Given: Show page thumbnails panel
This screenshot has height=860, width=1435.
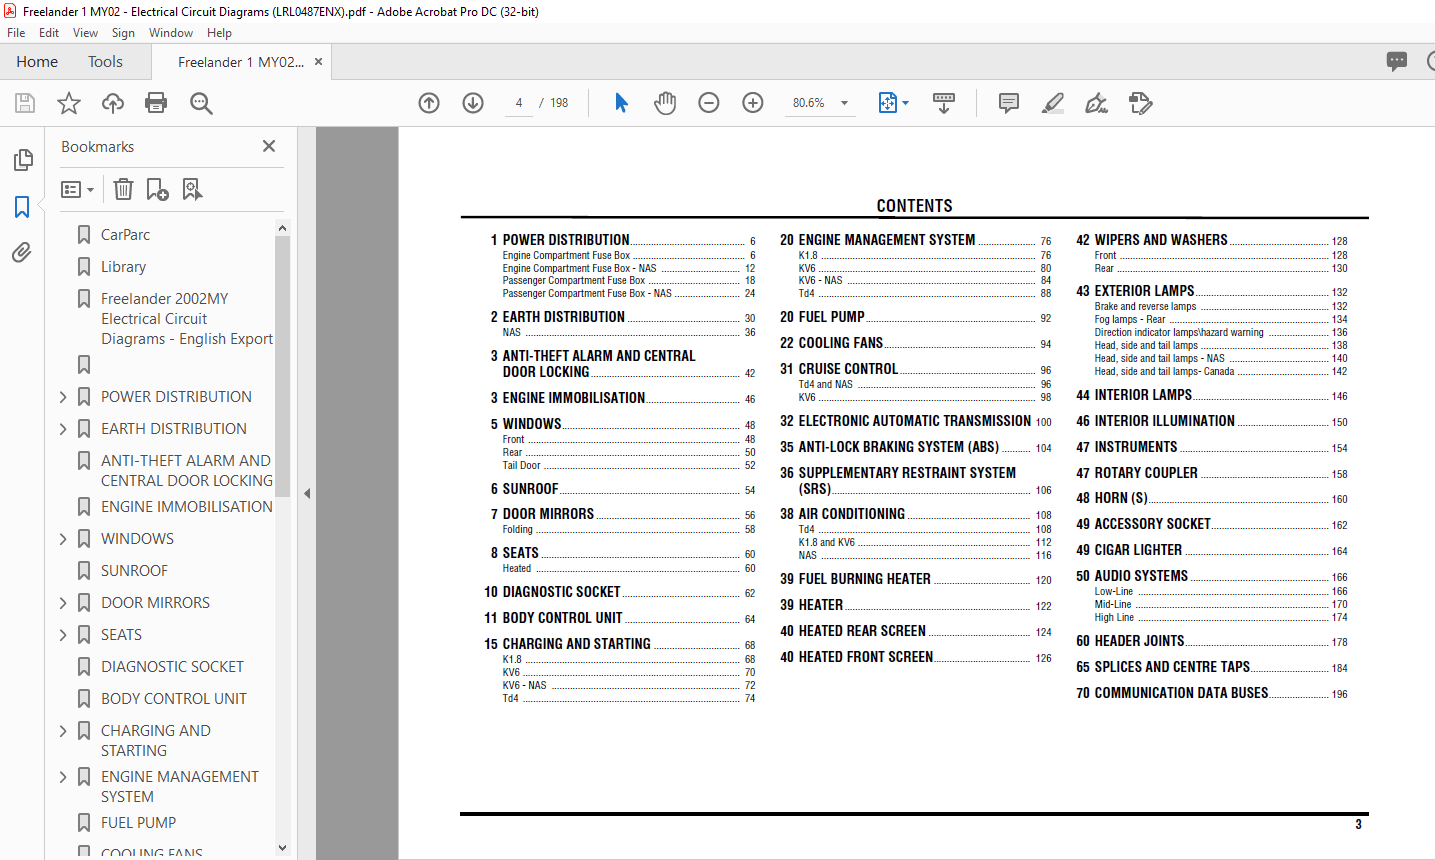Looking at the screenshot, I should pos(22,160).
